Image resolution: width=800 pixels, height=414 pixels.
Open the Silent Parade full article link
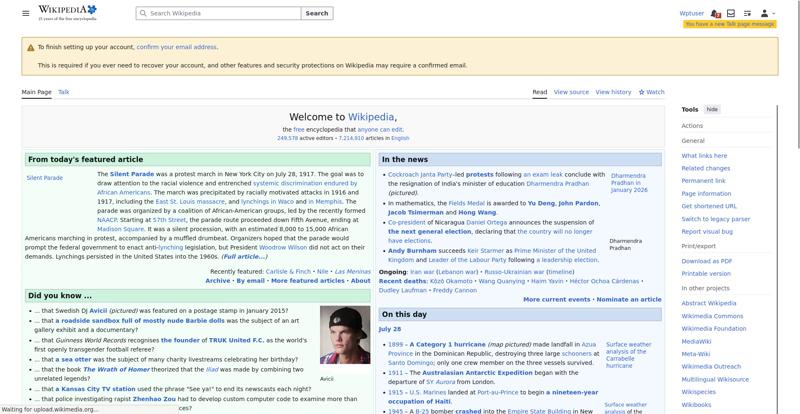[244, 256]
